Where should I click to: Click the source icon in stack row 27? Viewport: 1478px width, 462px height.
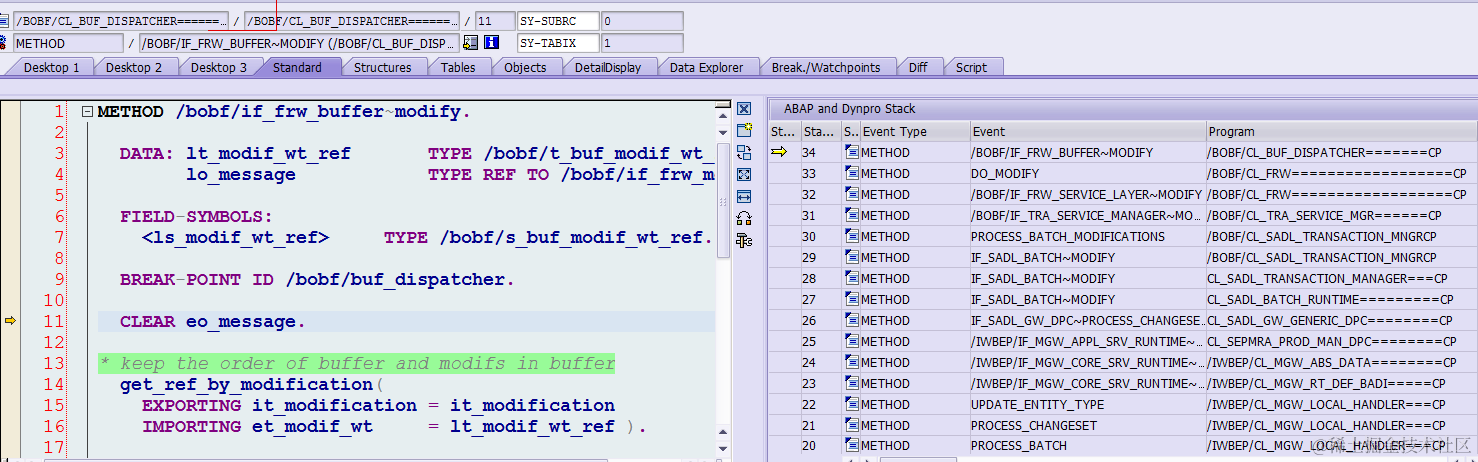[851, 299]
